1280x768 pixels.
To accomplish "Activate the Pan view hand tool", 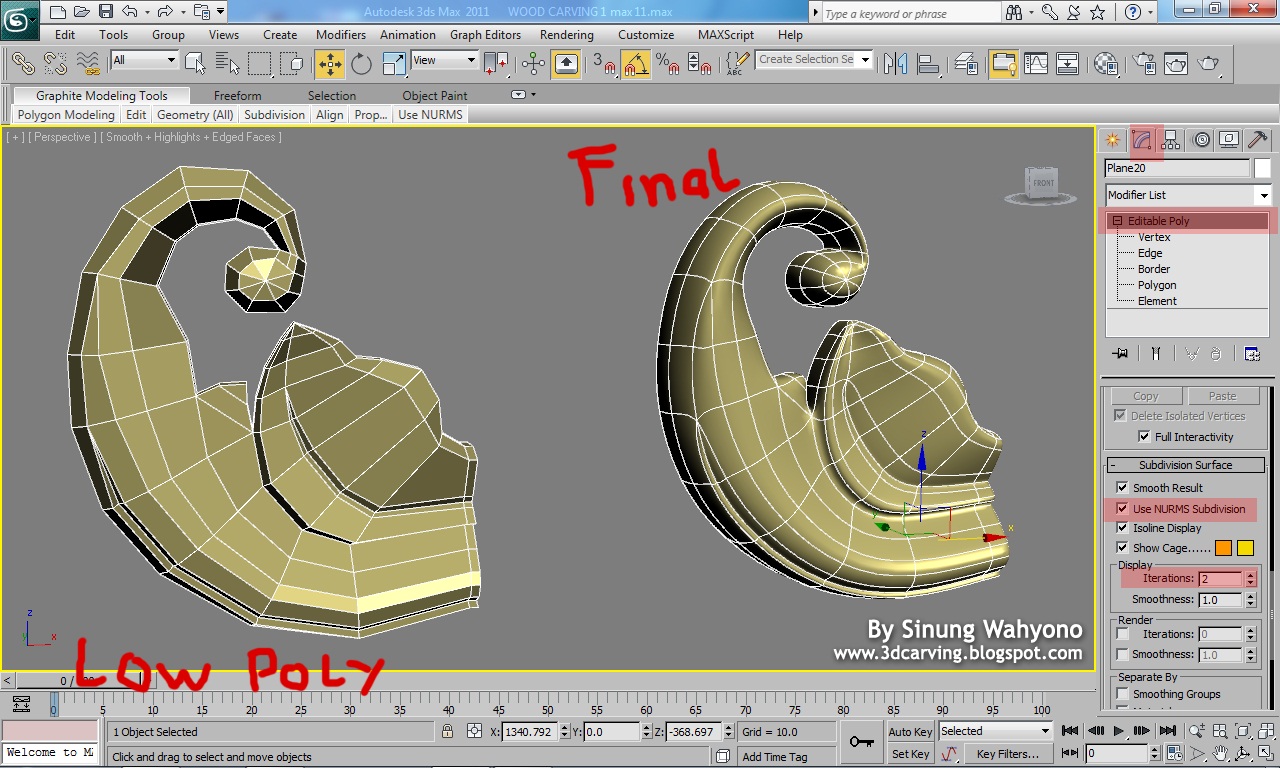I will (x=1219, y=753).
